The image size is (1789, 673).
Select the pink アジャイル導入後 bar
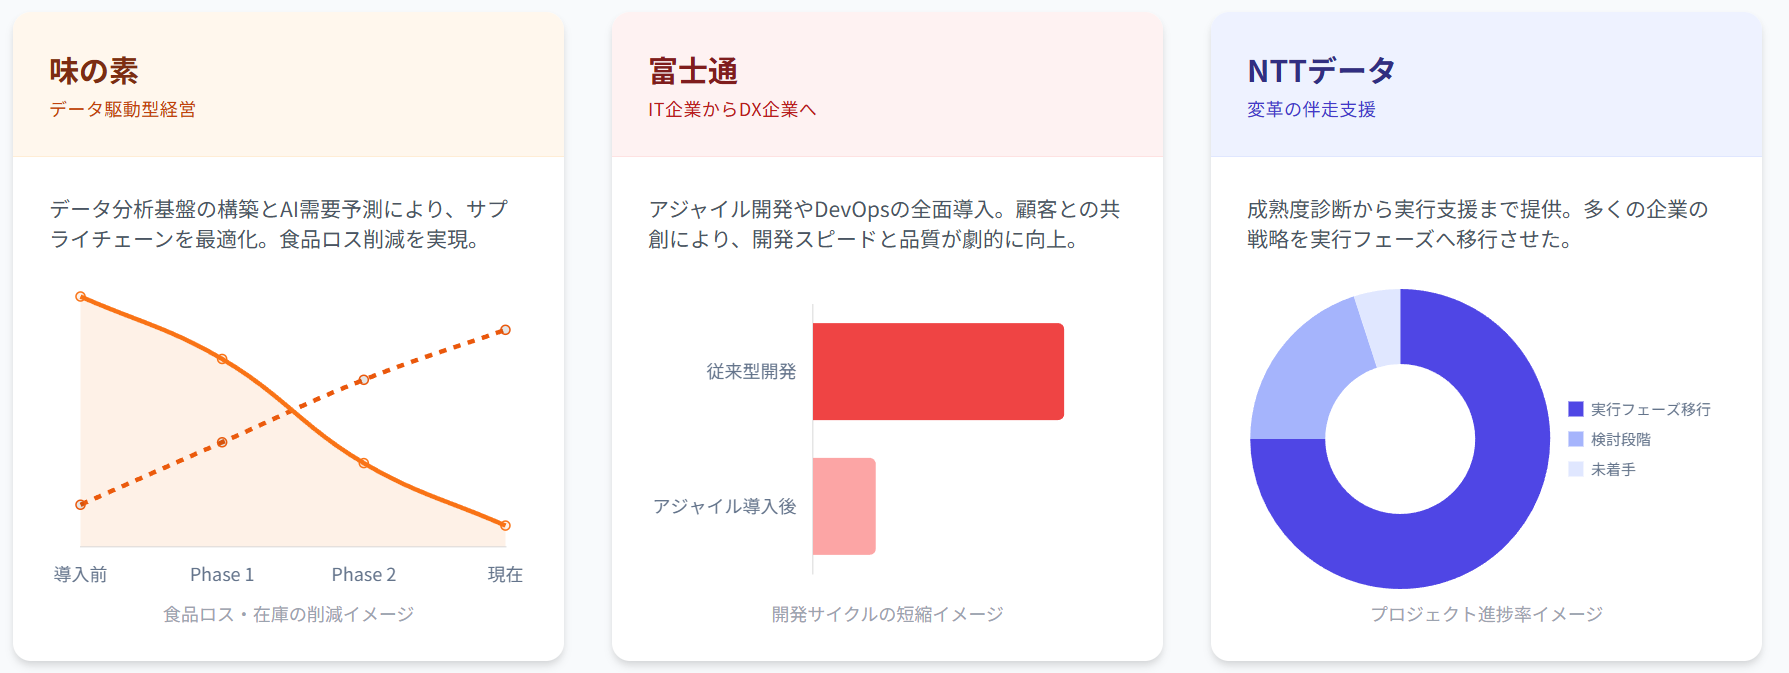click(x=844, y=506)
